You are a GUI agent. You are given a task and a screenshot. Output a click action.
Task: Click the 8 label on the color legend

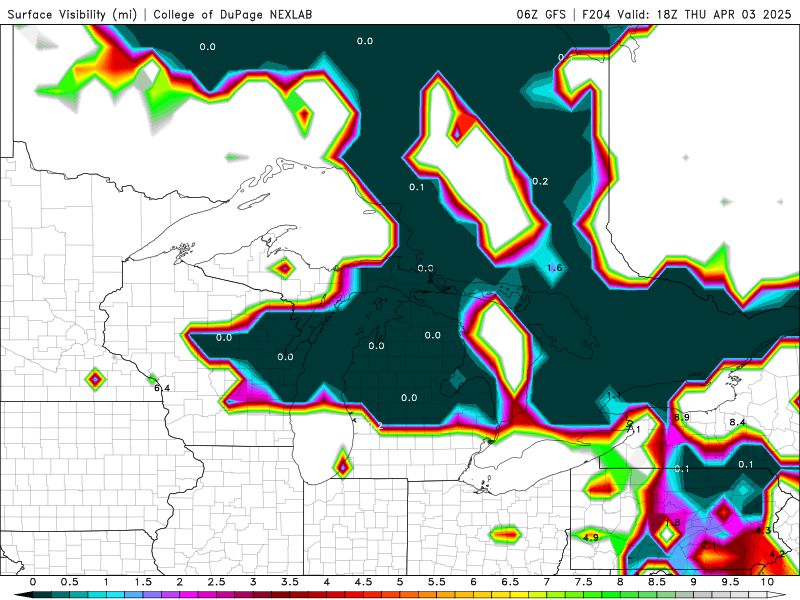coord(620,582)
